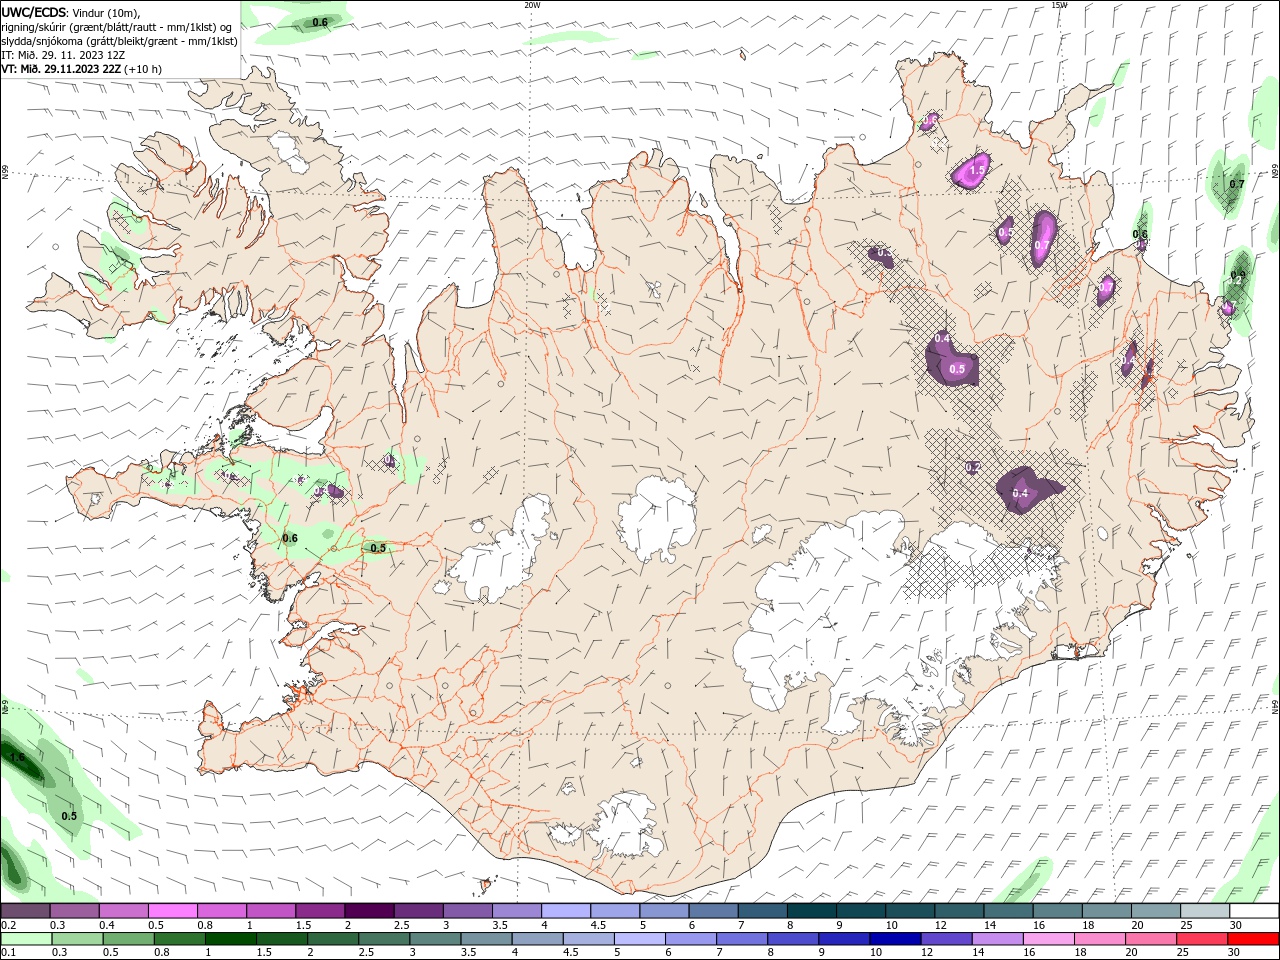The image size is (1280, 960).
Task: Click the white 30 swatch at the end of the top row
Action: click(1254, 910)
